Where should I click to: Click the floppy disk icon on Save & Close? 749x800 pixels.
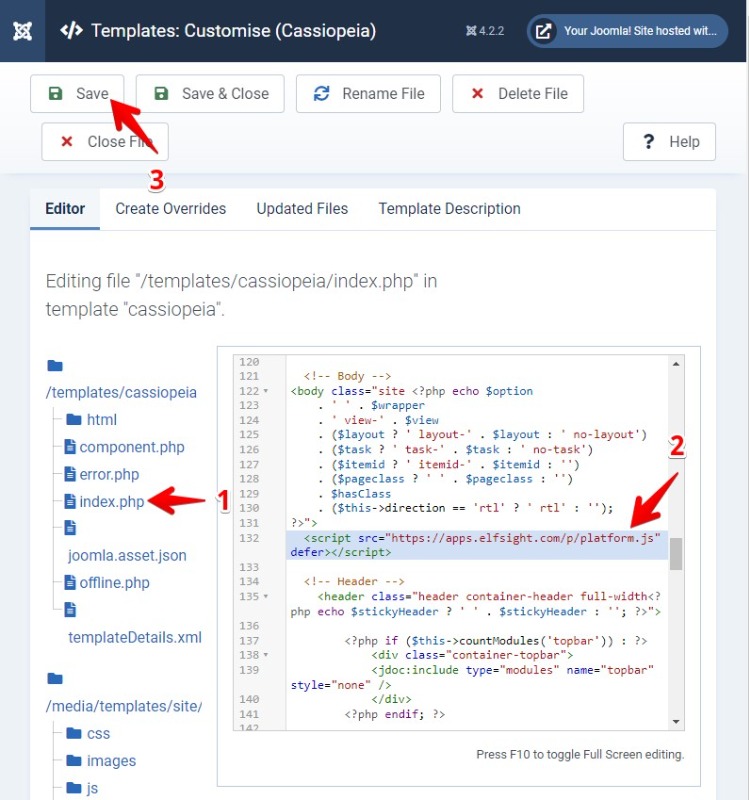(161, 93)
